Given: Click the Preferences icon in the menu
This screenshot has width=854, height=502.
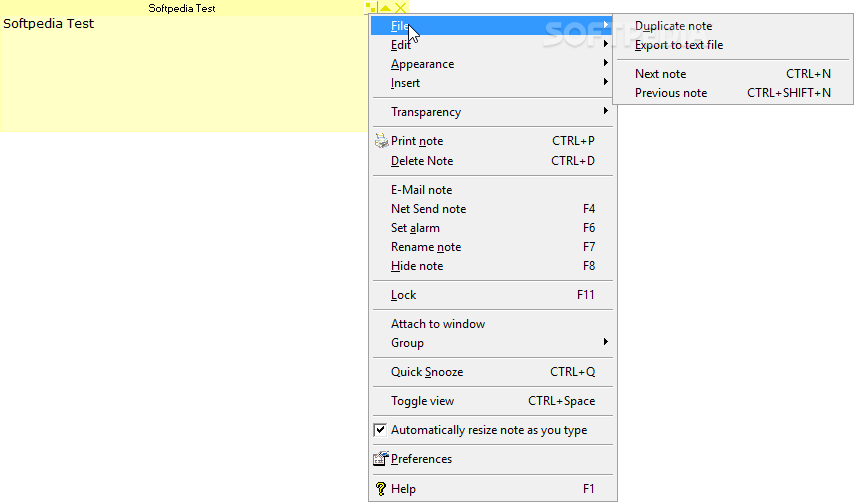Looking at the screenshot, I should (x=381, y=459).
